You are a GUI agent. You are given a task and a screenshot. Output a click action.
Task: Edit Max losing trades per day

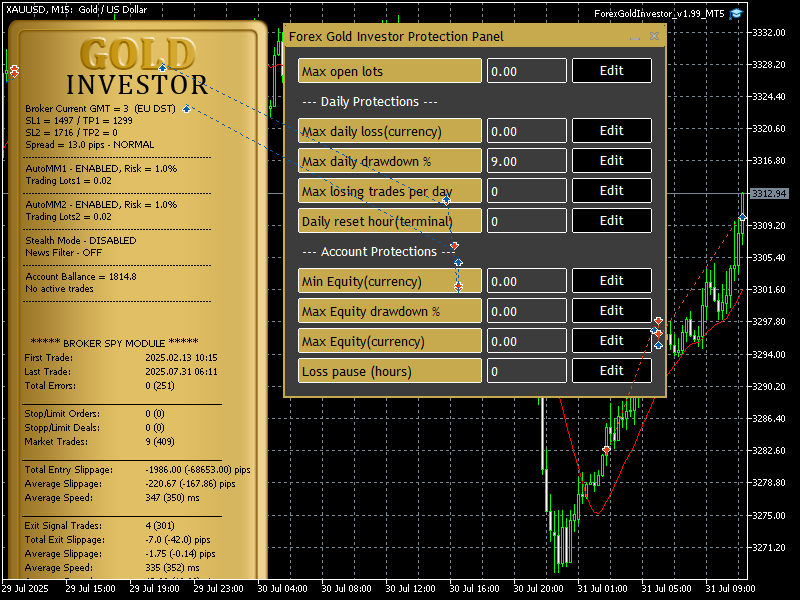click(x=611, y=191)
